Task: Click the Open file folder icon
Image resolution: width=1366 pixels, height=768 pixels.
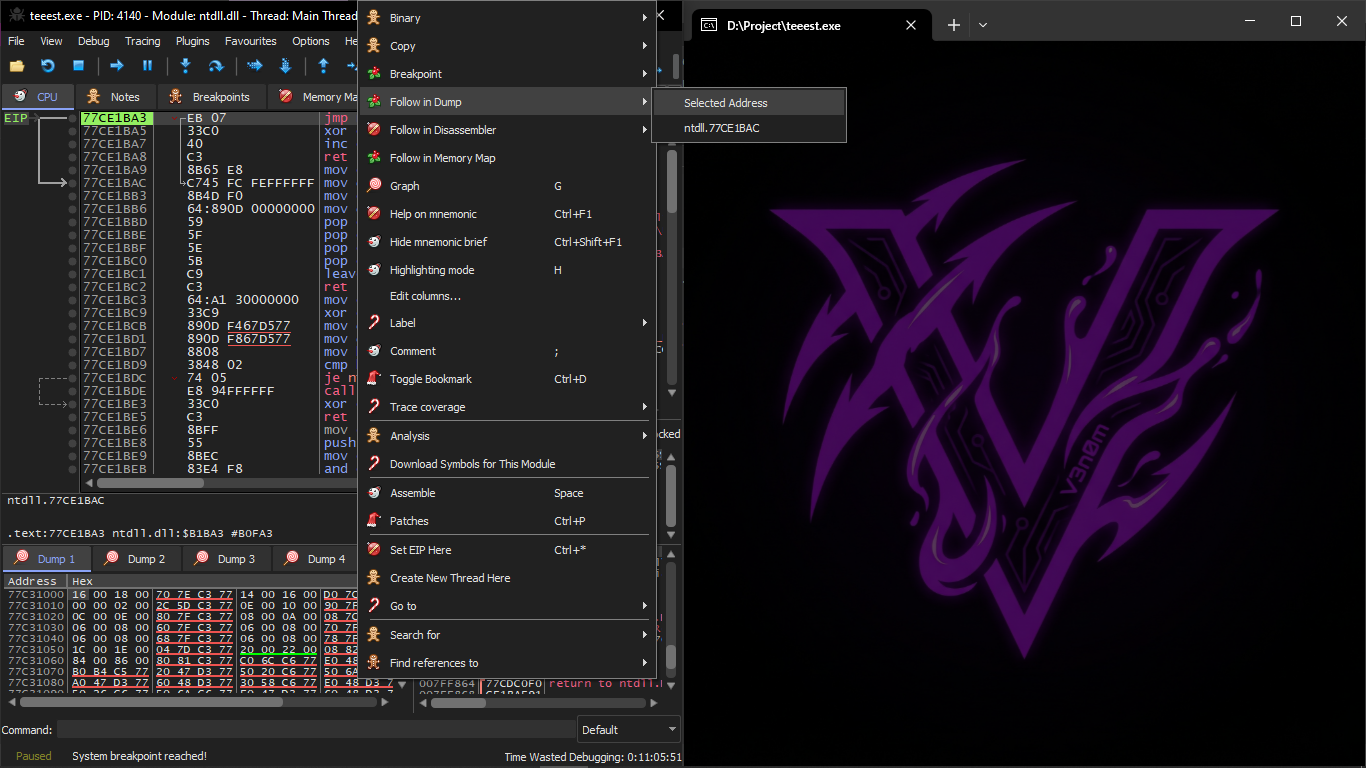Action: (x=17, y=66)
